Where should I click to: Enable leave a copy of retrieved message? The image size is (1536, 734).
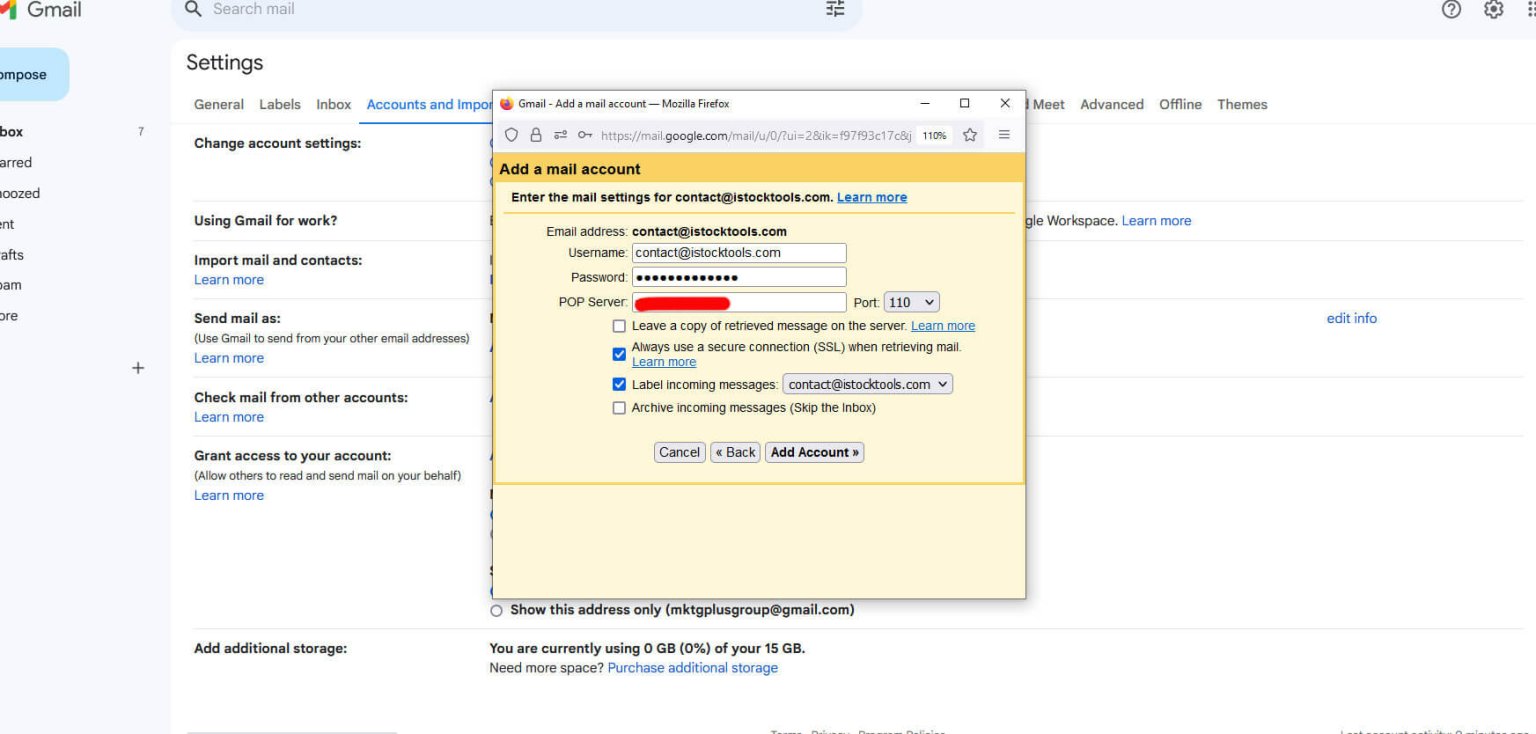point(619,326)
